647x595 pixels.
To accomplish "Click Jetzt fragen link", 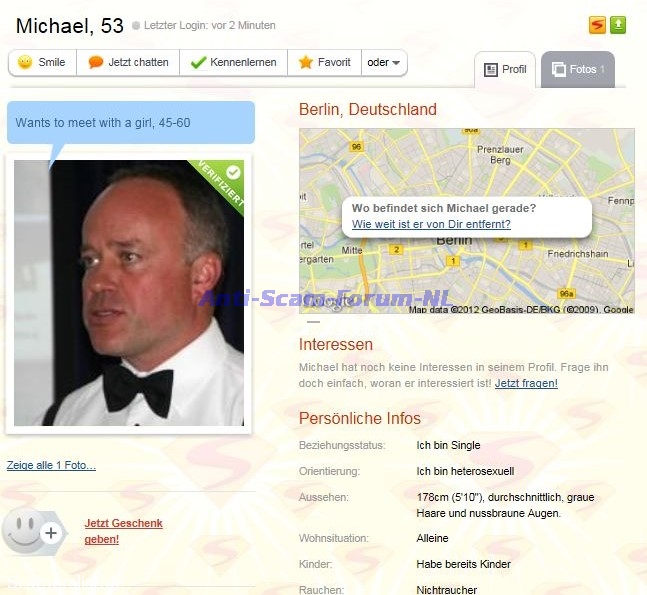I will [526, 383].
